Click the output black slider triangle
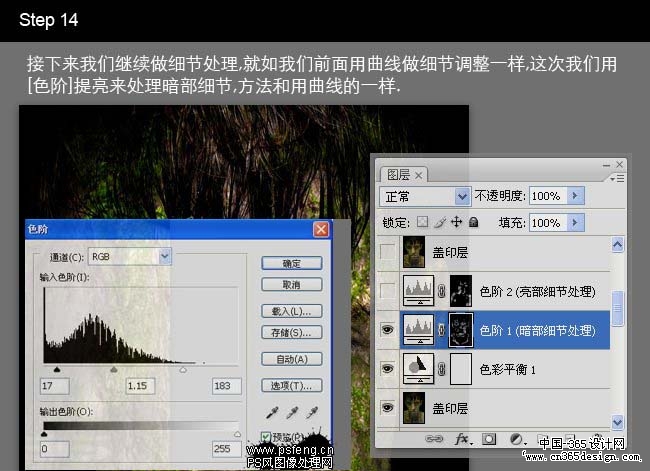This screenshot has height=471, width=650. (44, 434)
